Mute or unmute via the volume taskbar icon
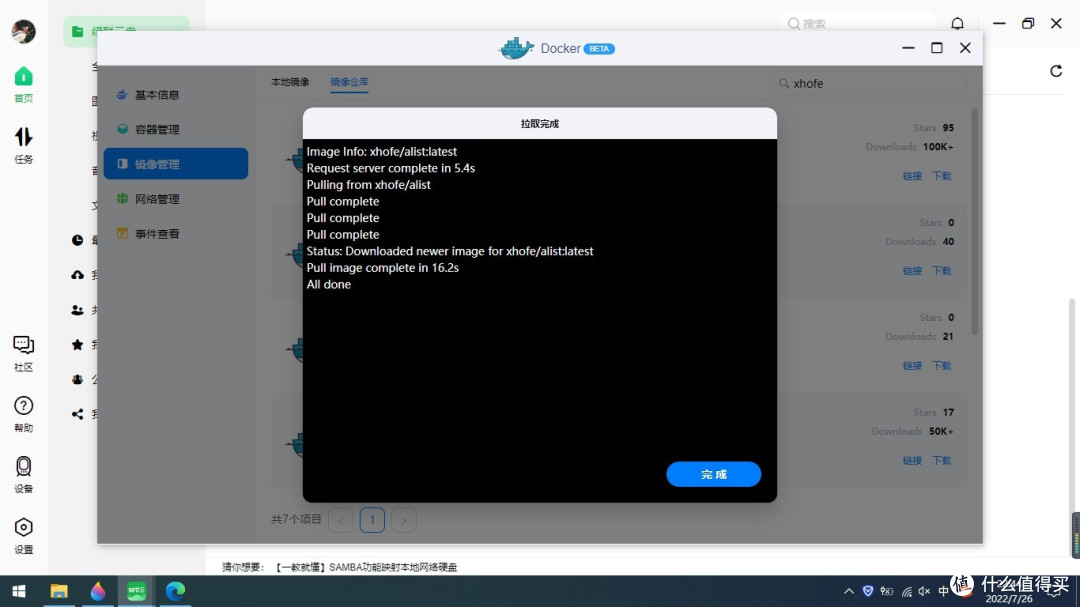Image resolution: width=1080 pixels, height=607 pixels. click(922, 590)
